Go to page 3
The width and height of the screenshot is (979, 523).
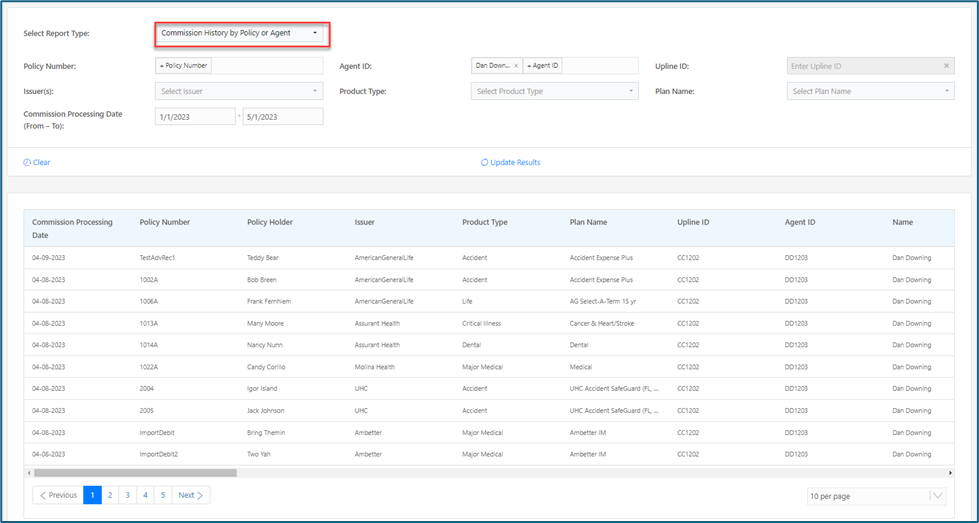[127, 495]
